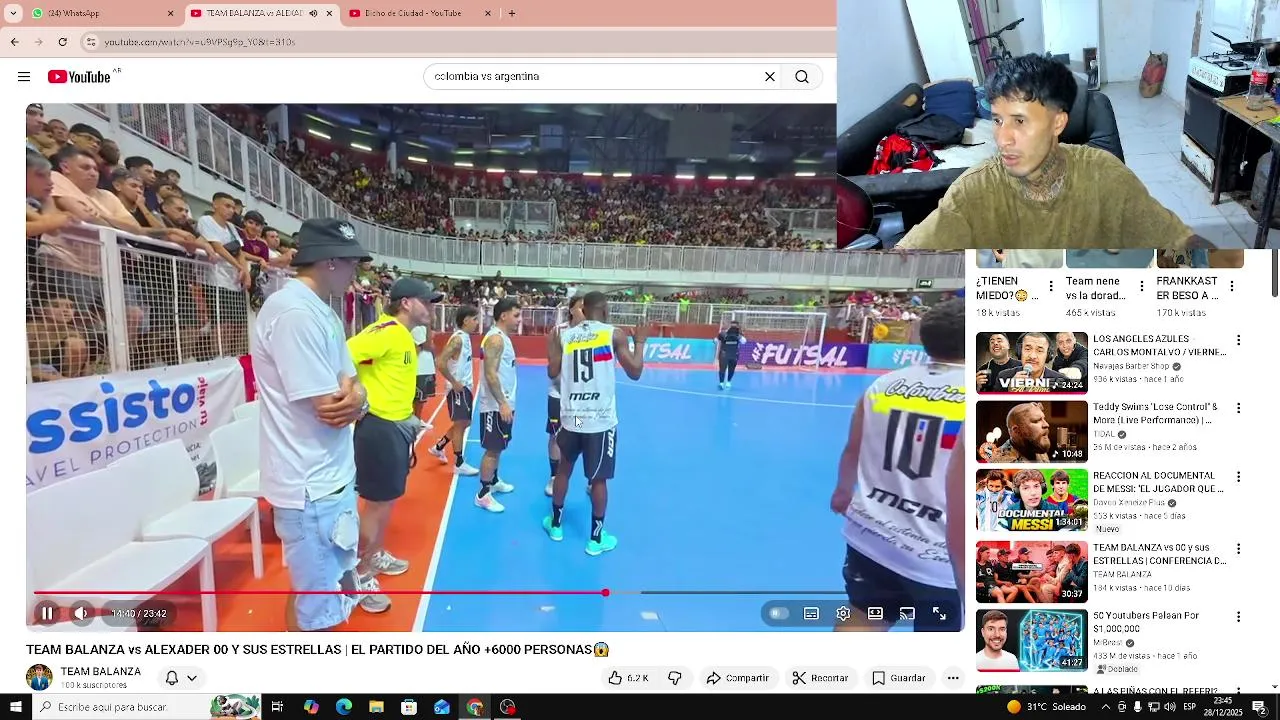The width and height of the screenshot is (1280, 720).
Task: Click the address bar showing the youtube.com URL
Action: pos(460,42)
